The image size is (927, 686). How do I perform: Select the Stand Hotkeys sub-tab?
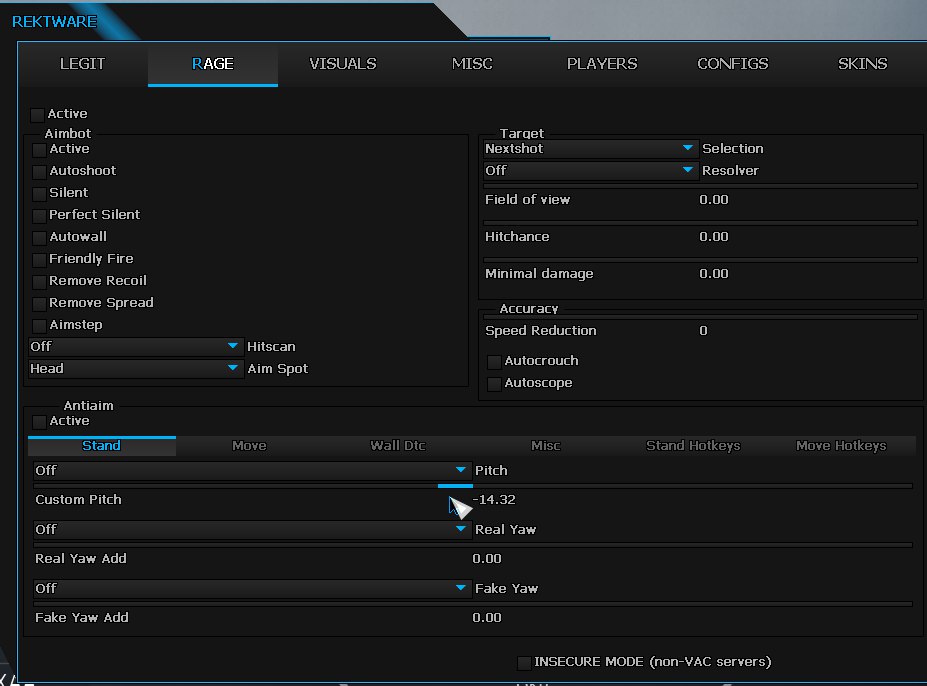pos(692,446)
